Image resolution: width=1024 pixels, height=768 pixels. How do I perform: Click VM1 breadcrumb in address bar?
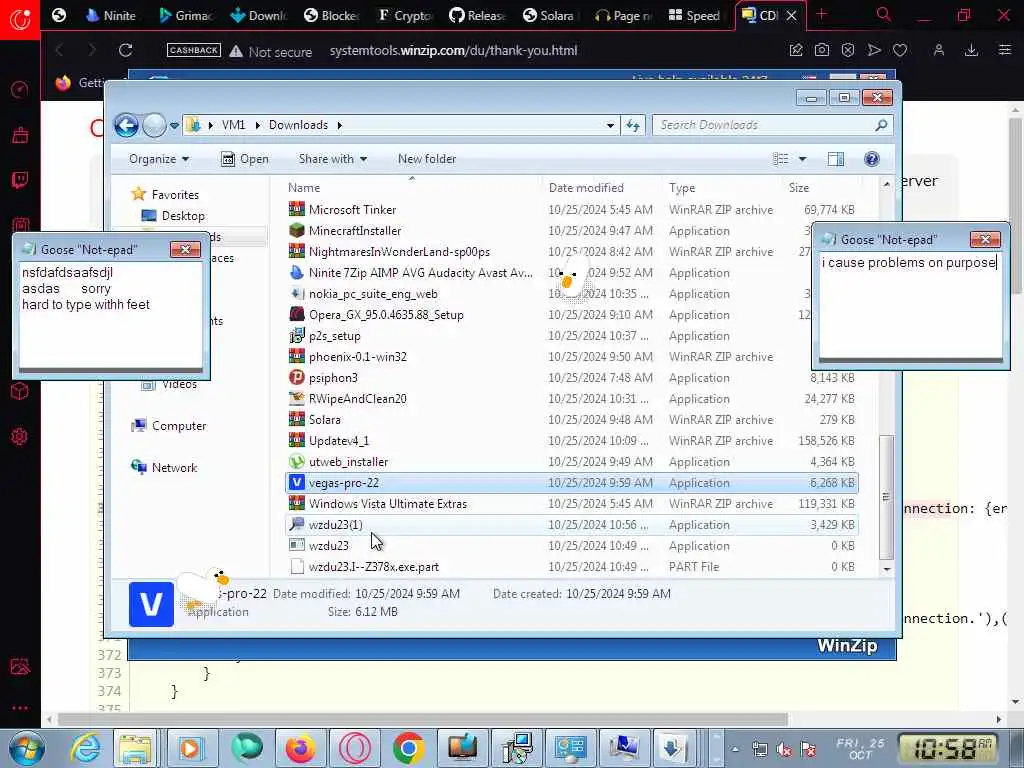click(233, 125)
